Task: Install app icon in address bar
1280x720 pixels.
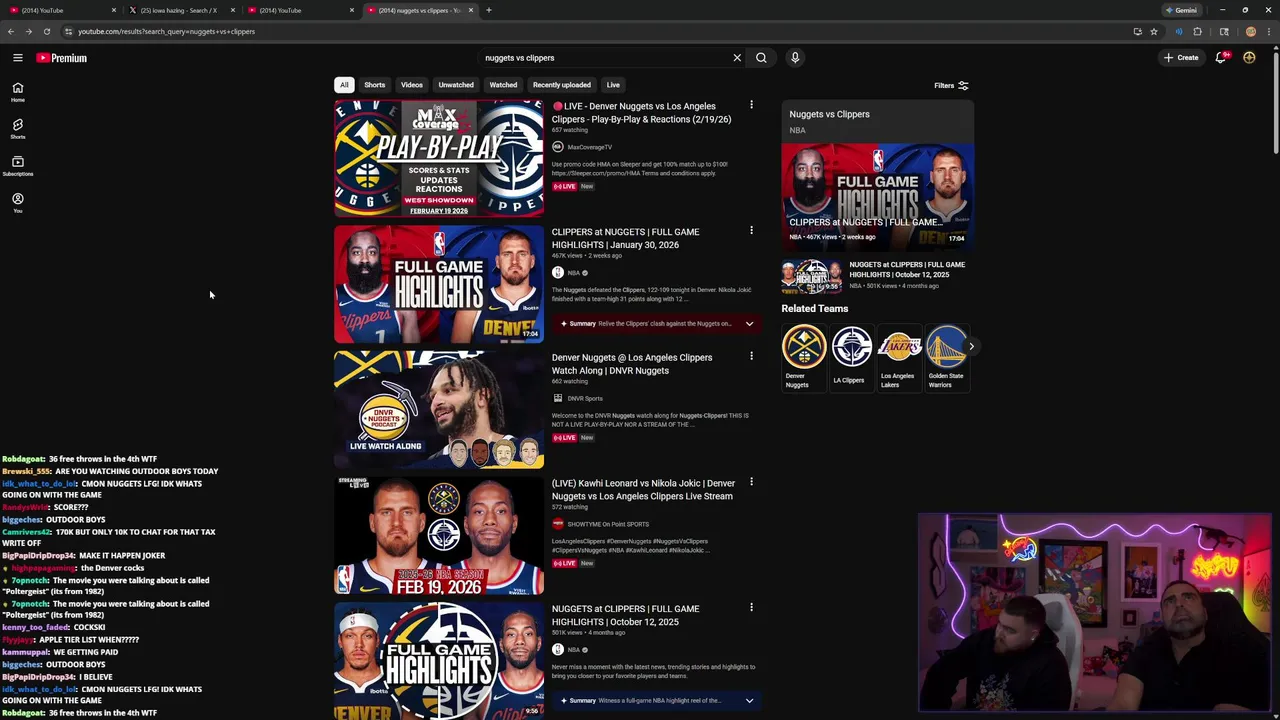Action: 1137,31
